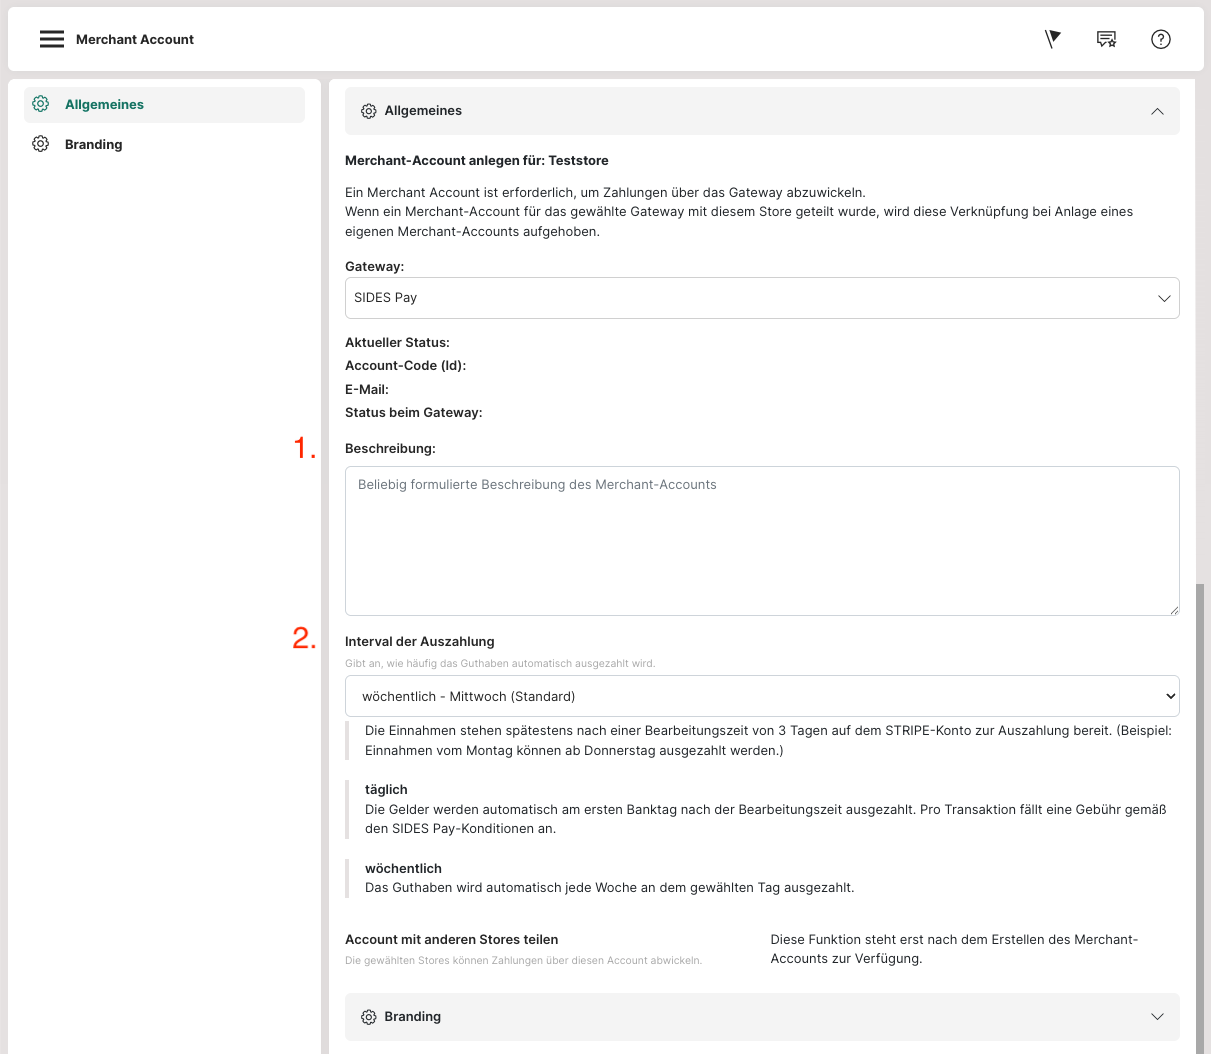Click gear icon in Branding section header

click(x=368, y=1017)
